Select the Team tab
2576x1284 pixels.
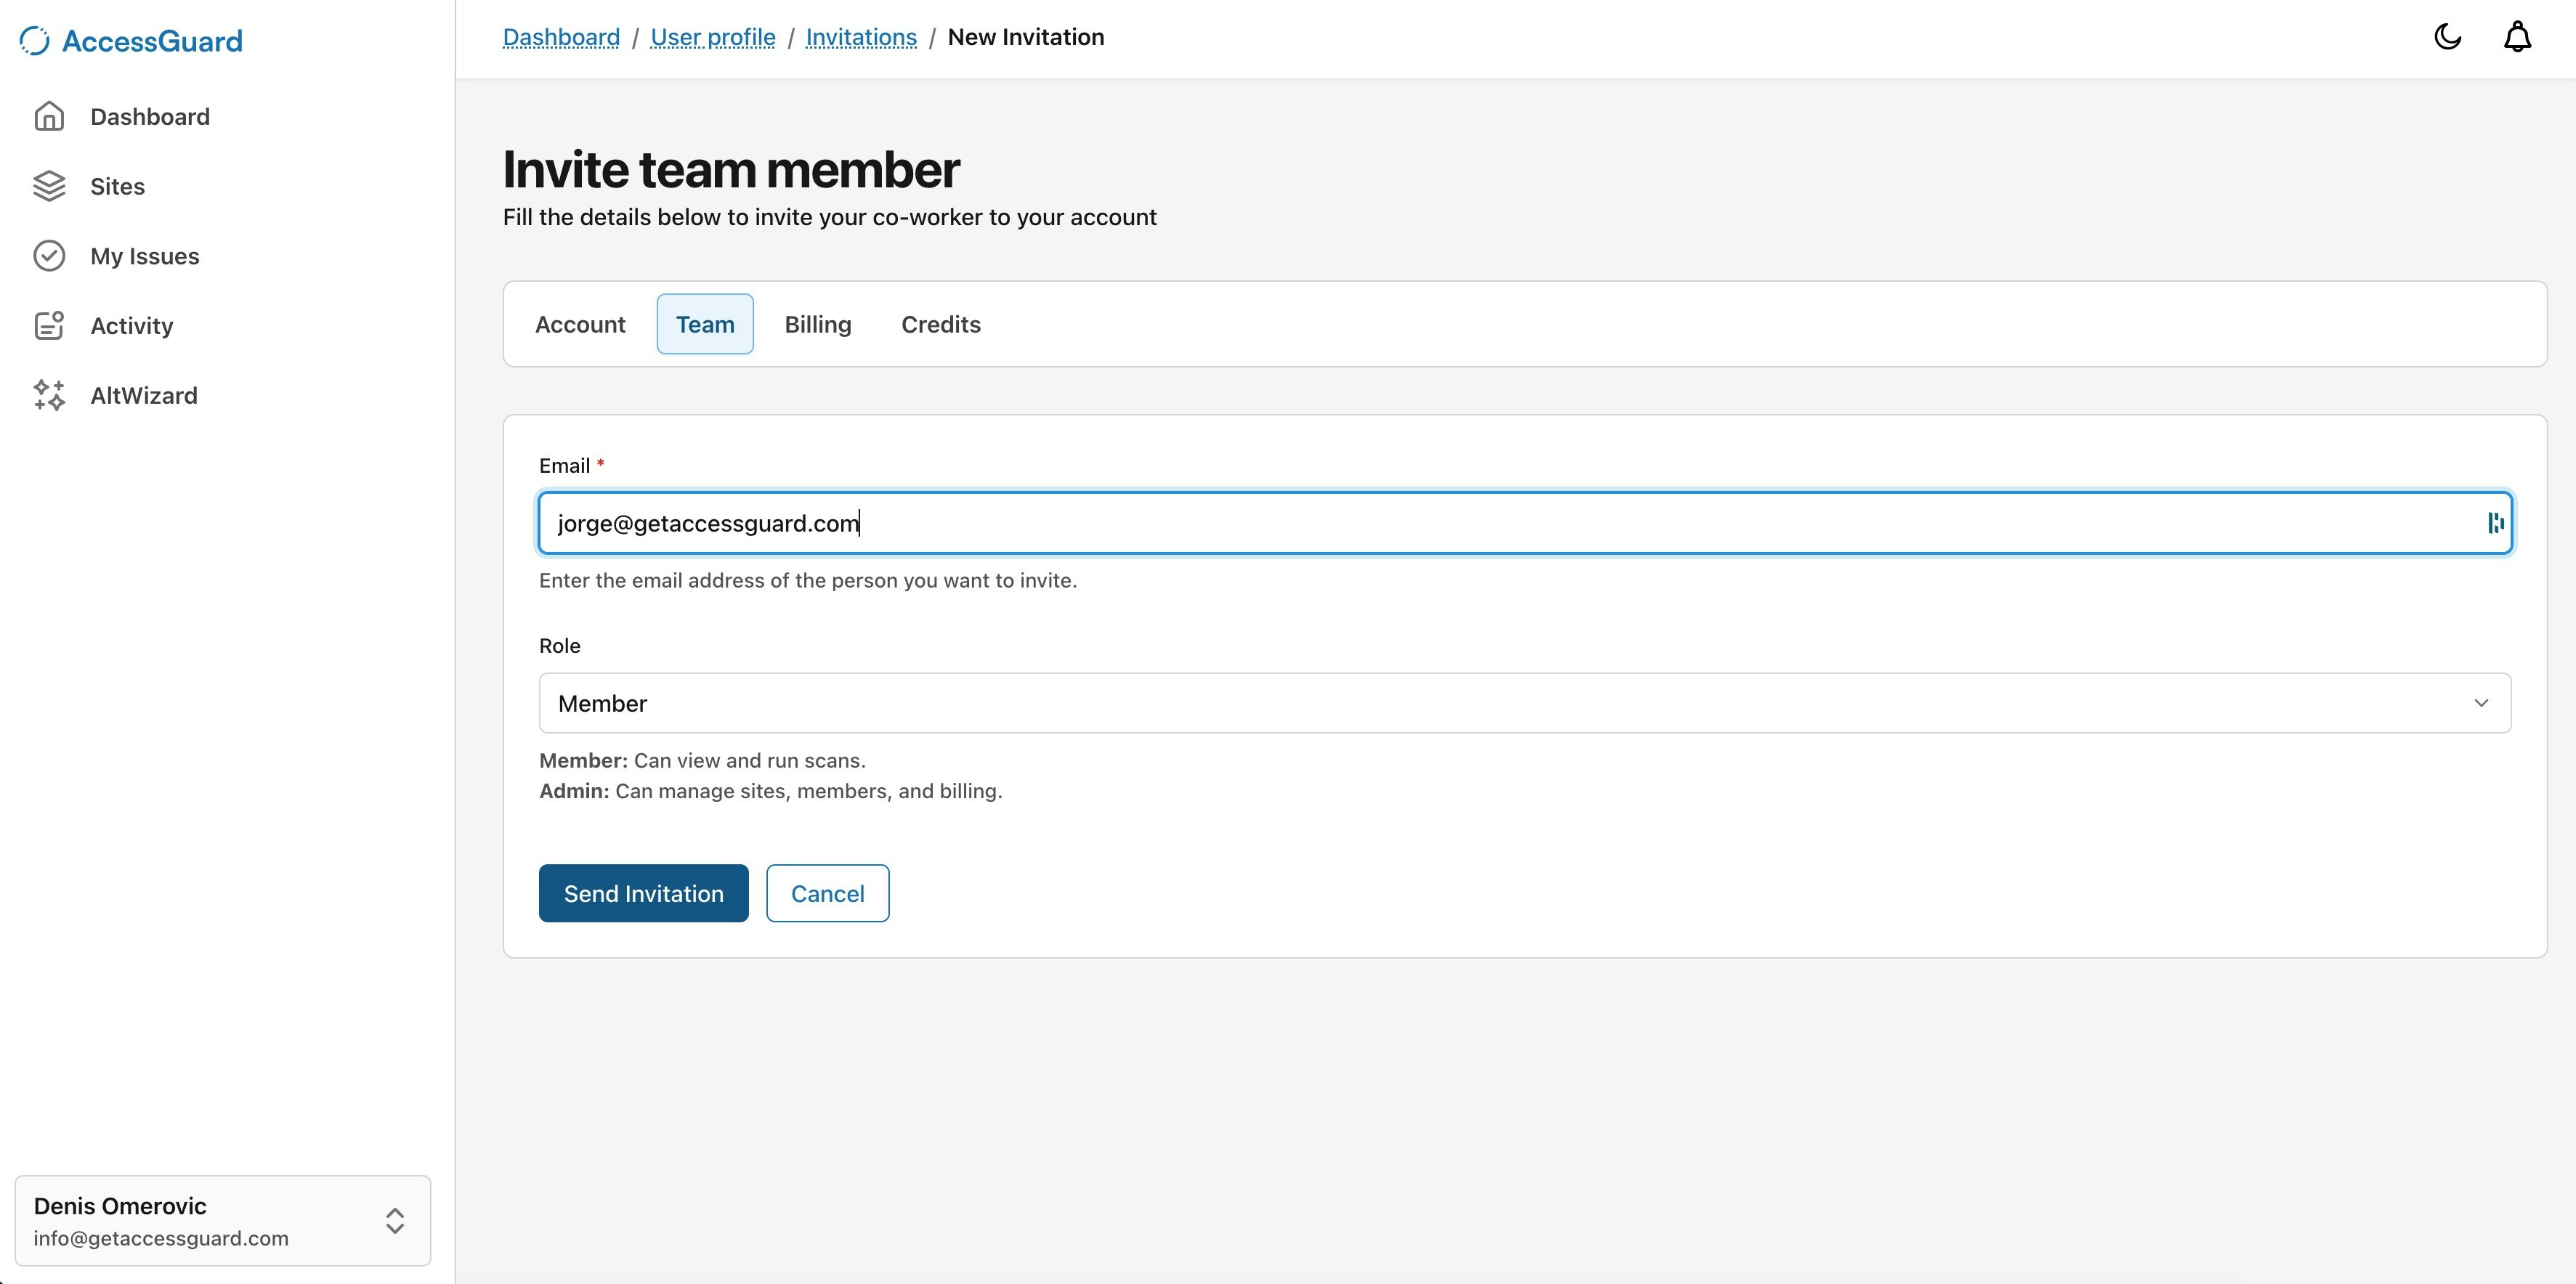(x=704, y=324)
